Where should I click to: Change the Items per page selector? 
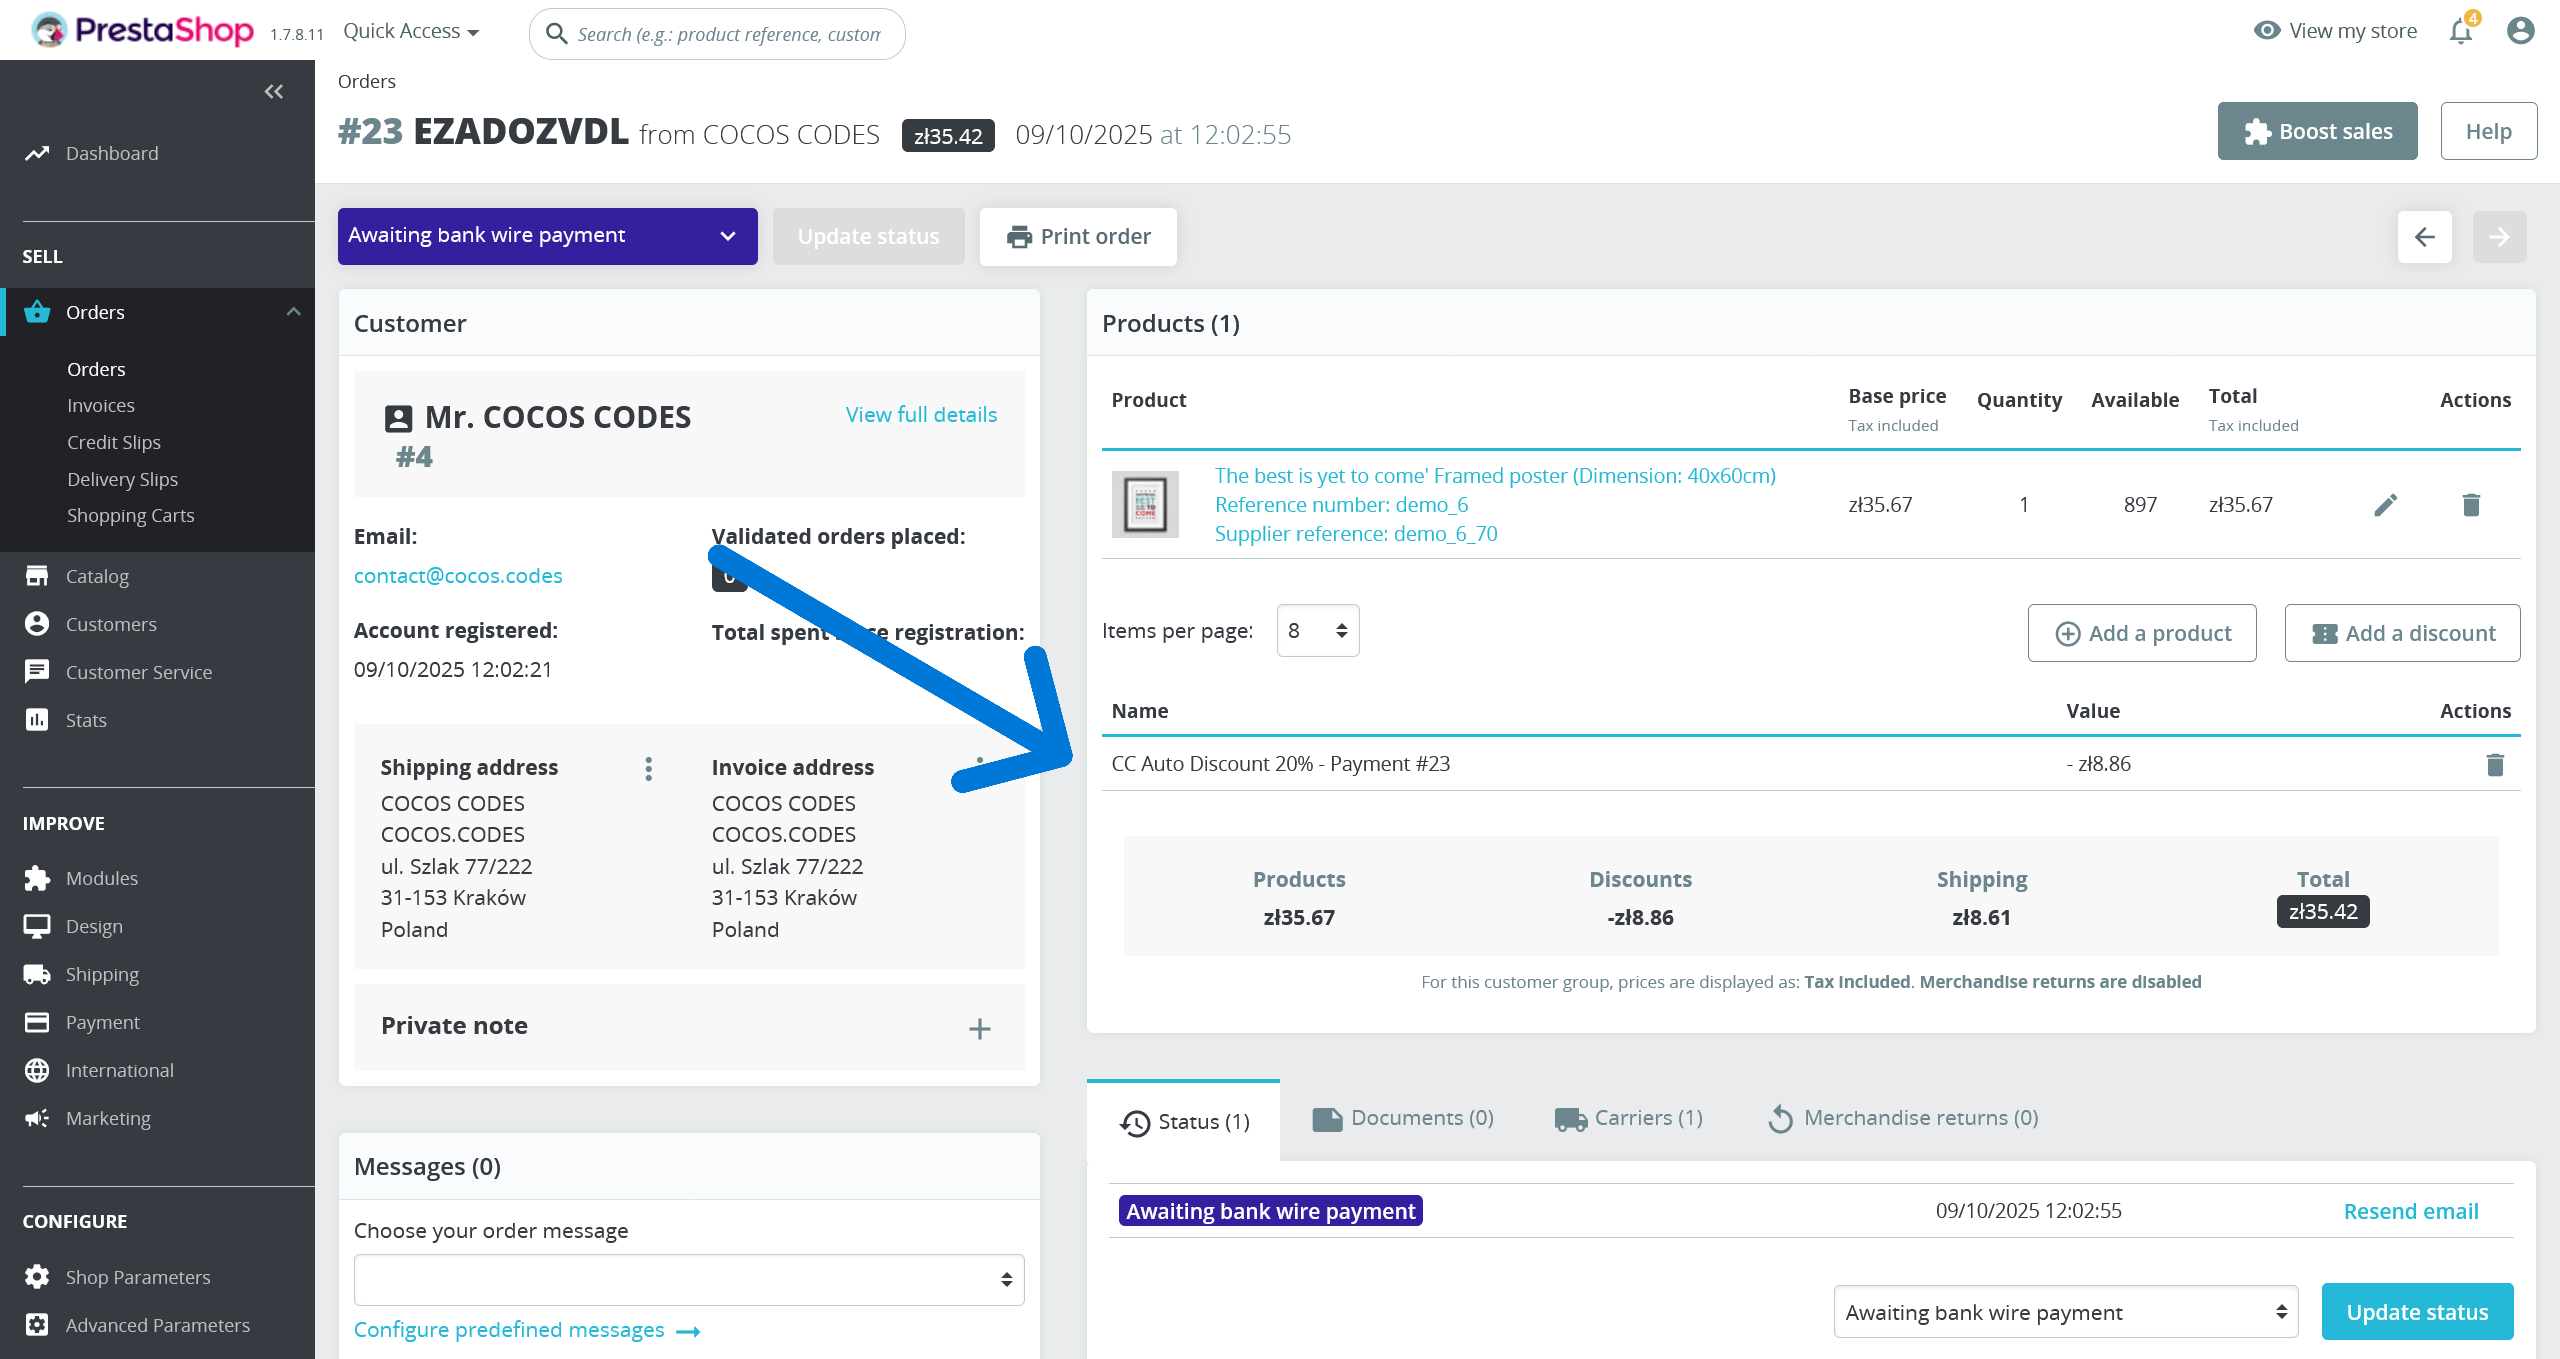click(1317, 630)
